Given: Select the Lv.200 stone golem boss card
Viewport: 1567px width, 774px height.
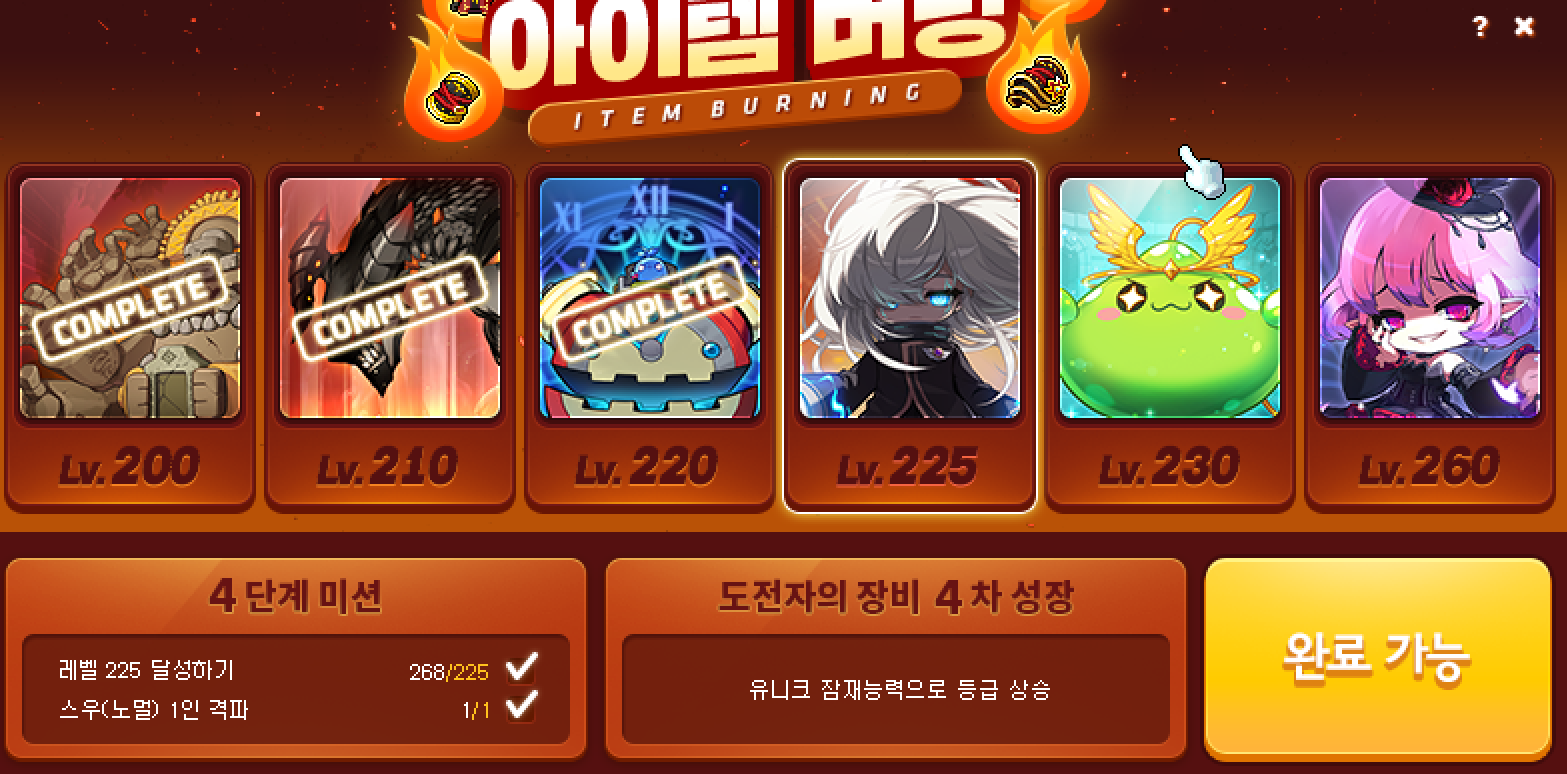Looking at the screenshot, I should click(130, 298).
